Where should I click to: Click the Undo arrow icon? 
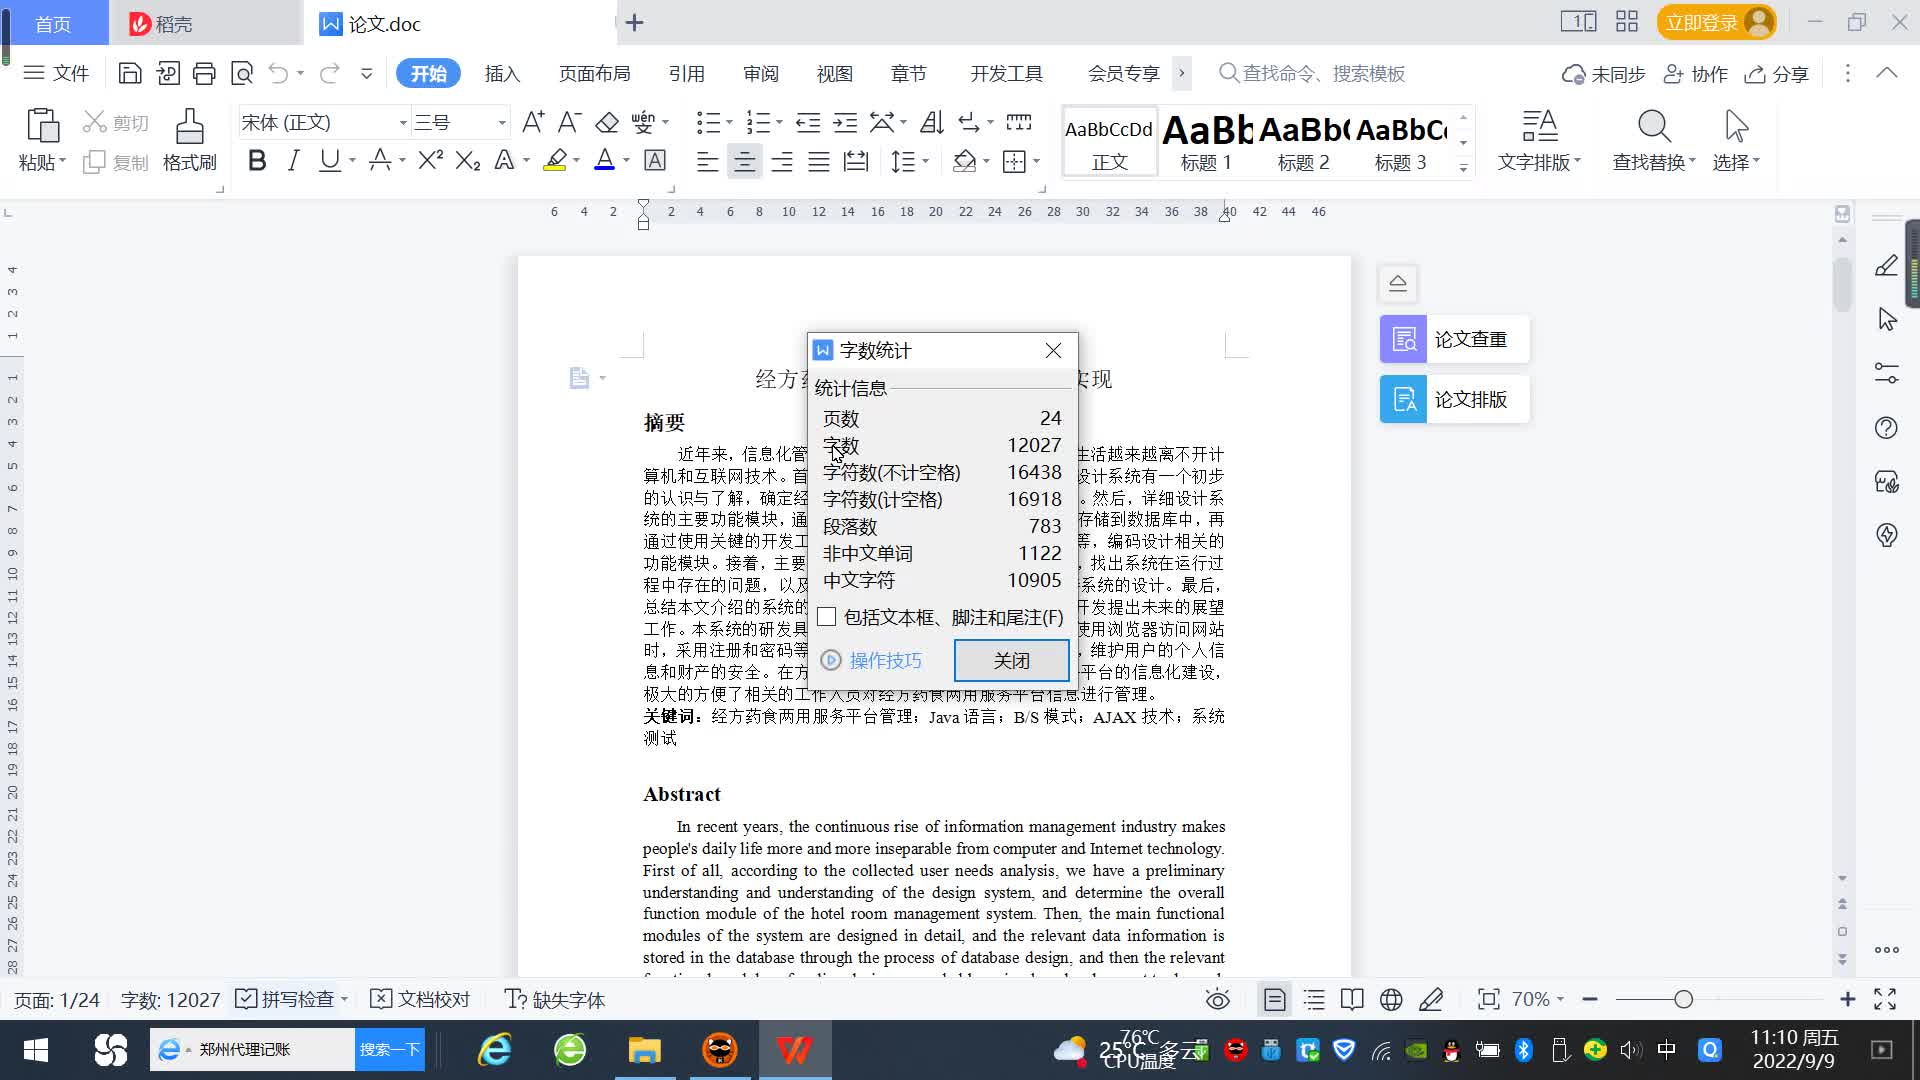point(278,73)
